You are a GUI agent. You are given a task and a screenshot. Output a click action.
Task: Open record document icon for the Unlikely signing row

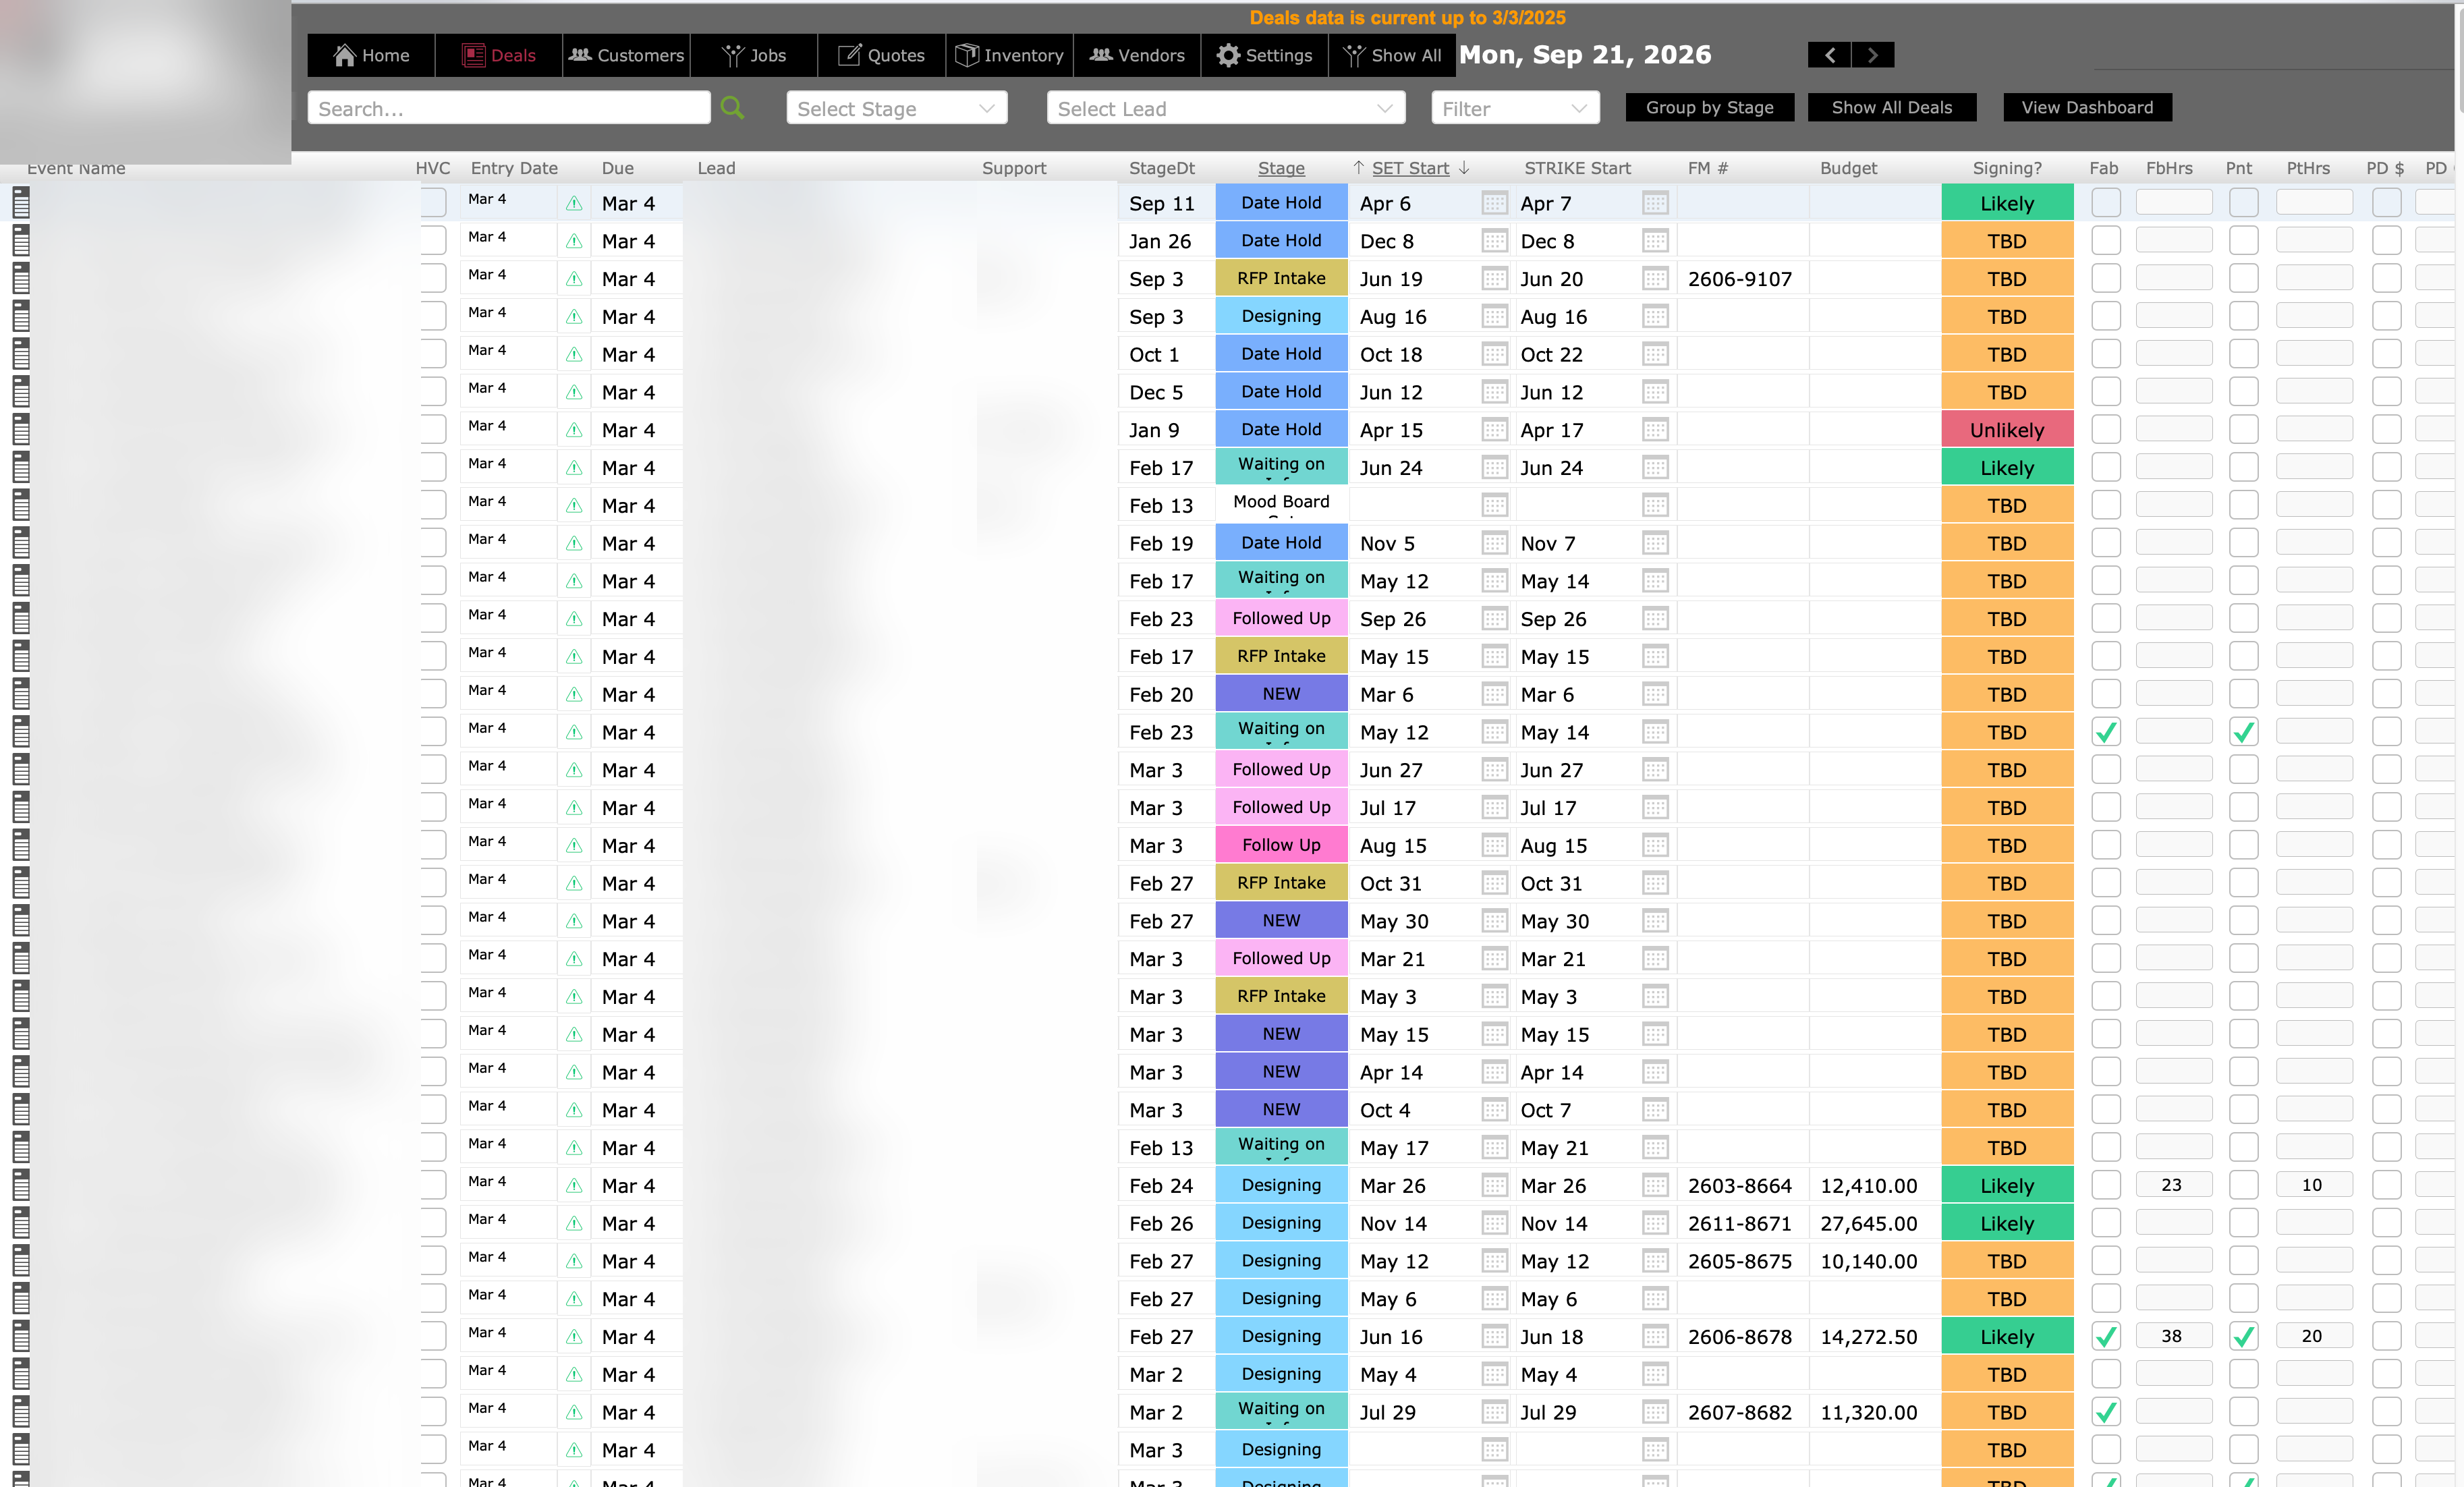coord(21,430)
